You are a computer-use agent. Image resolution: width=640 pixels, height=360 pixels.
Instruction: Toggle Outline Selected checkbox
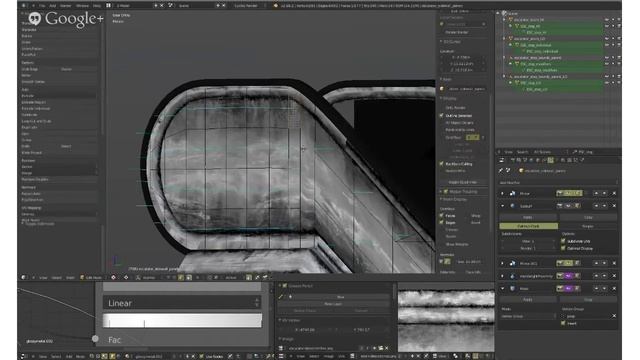[442, 116]
